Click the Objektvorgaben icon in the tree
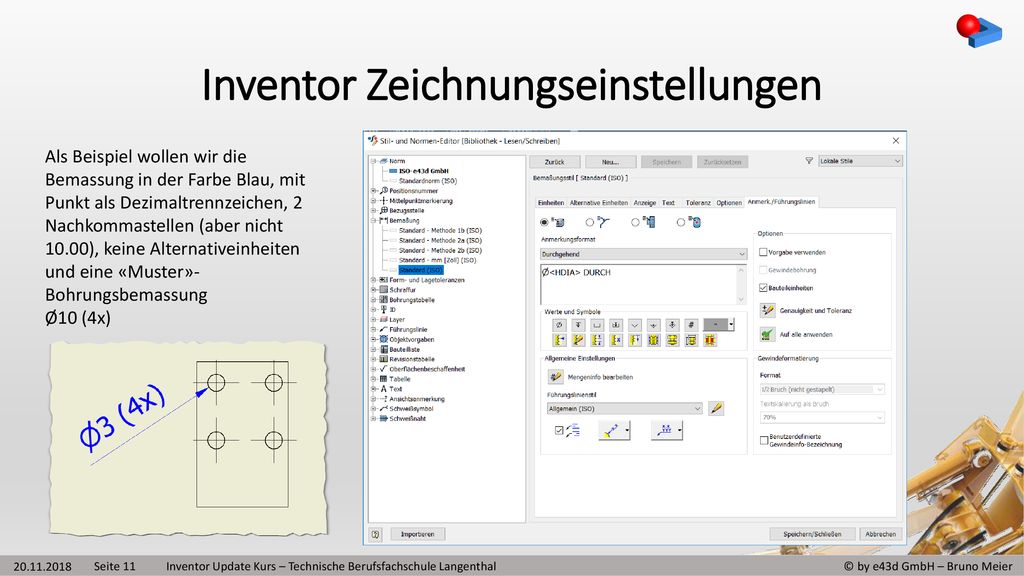 (x=384, y=340)
